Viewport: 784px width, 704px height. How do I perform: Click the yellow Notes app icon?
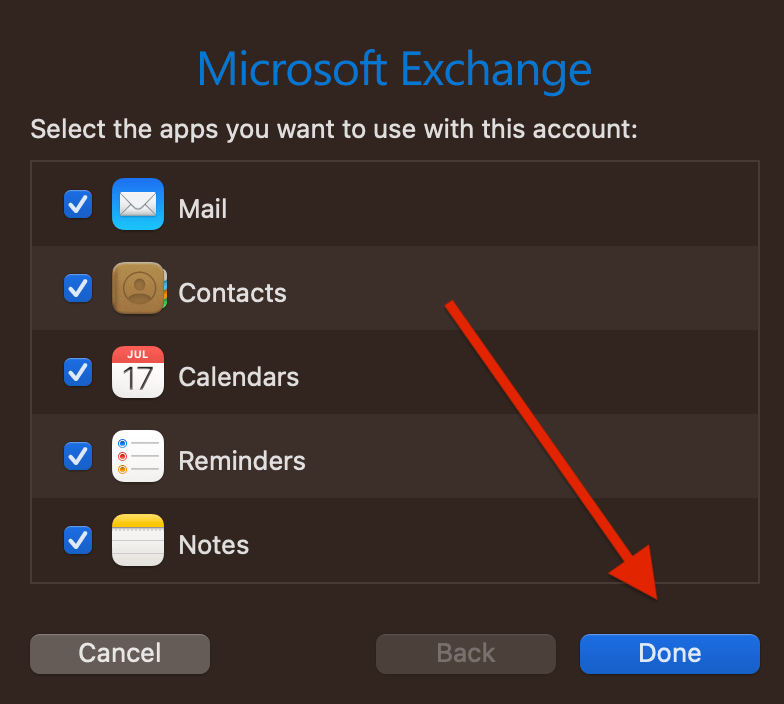[138, 540]
